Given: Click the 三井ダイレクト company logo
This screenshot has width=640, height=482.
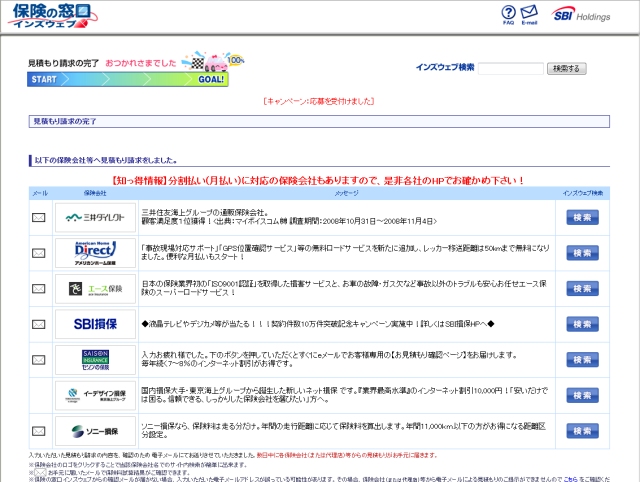Looking at the screenshot, I should click(96, 218).
